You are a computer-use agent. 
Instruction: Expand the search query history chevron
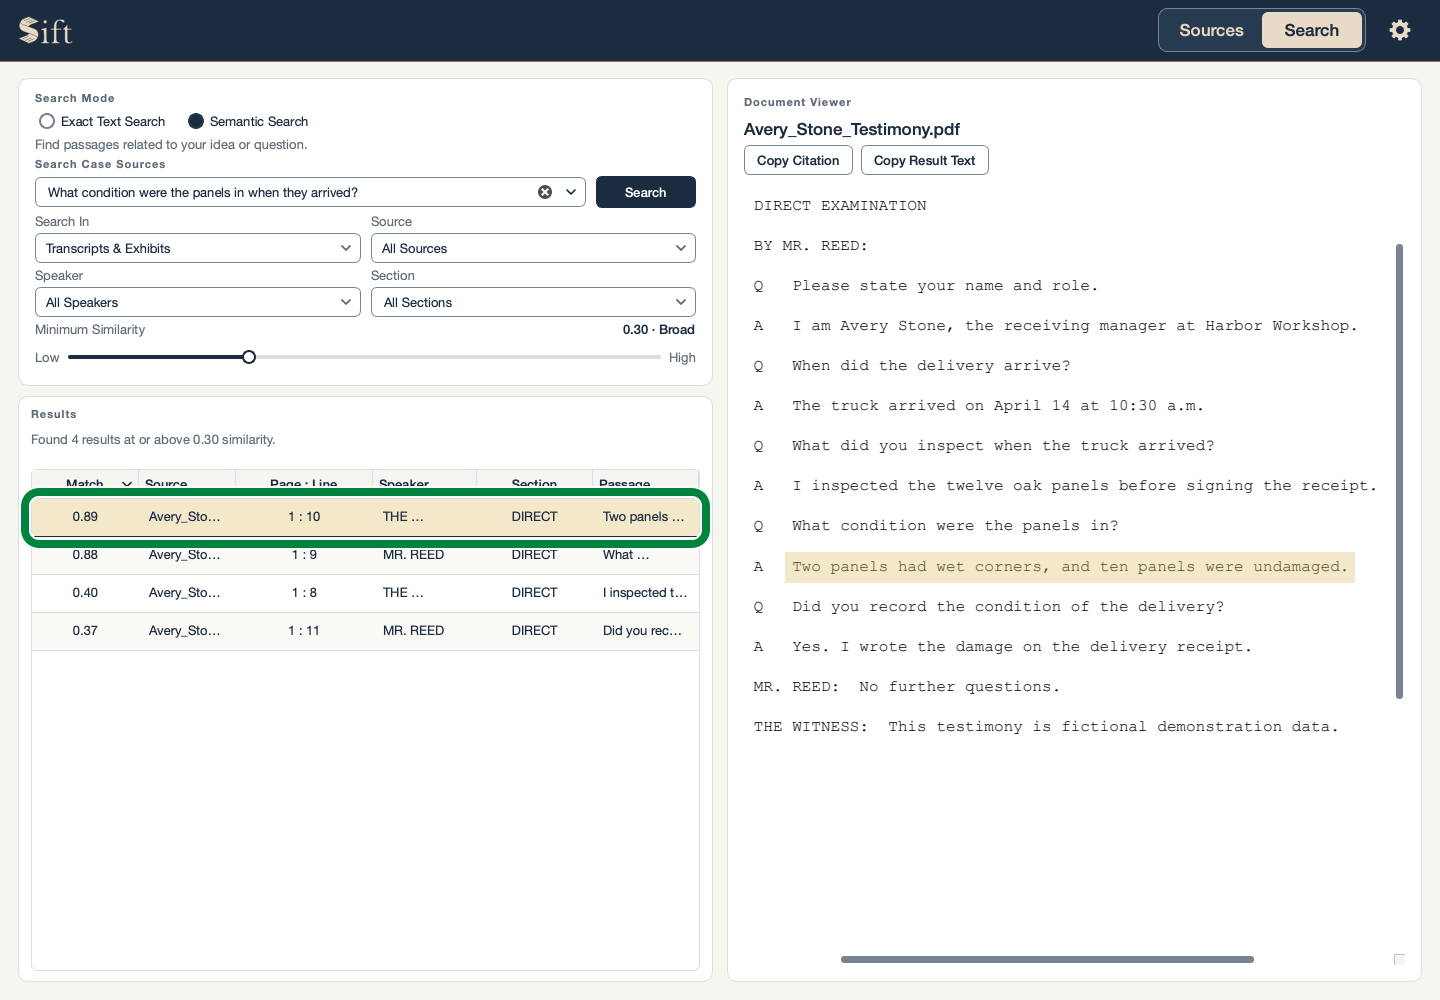click(572, 192)
